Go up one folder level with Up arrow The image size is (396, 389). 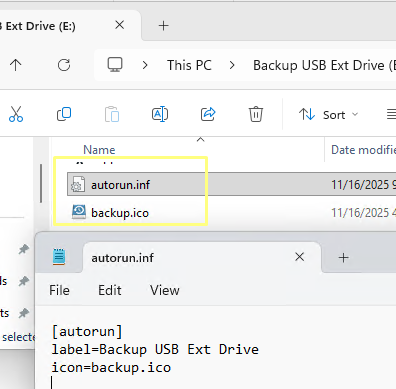tap(15, 65)
